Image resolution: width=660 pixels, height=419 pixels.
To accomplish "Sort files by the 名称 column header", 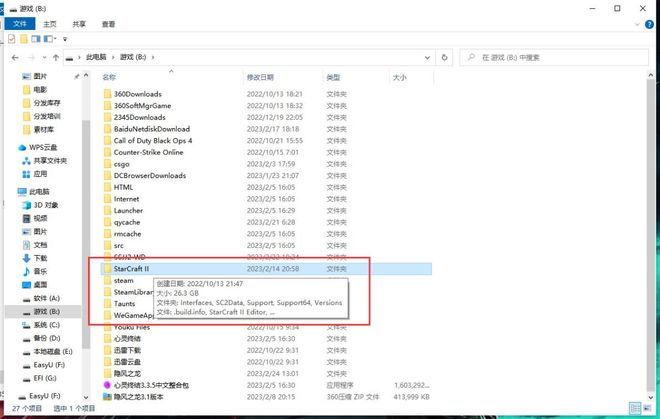I will coord(110,76).
